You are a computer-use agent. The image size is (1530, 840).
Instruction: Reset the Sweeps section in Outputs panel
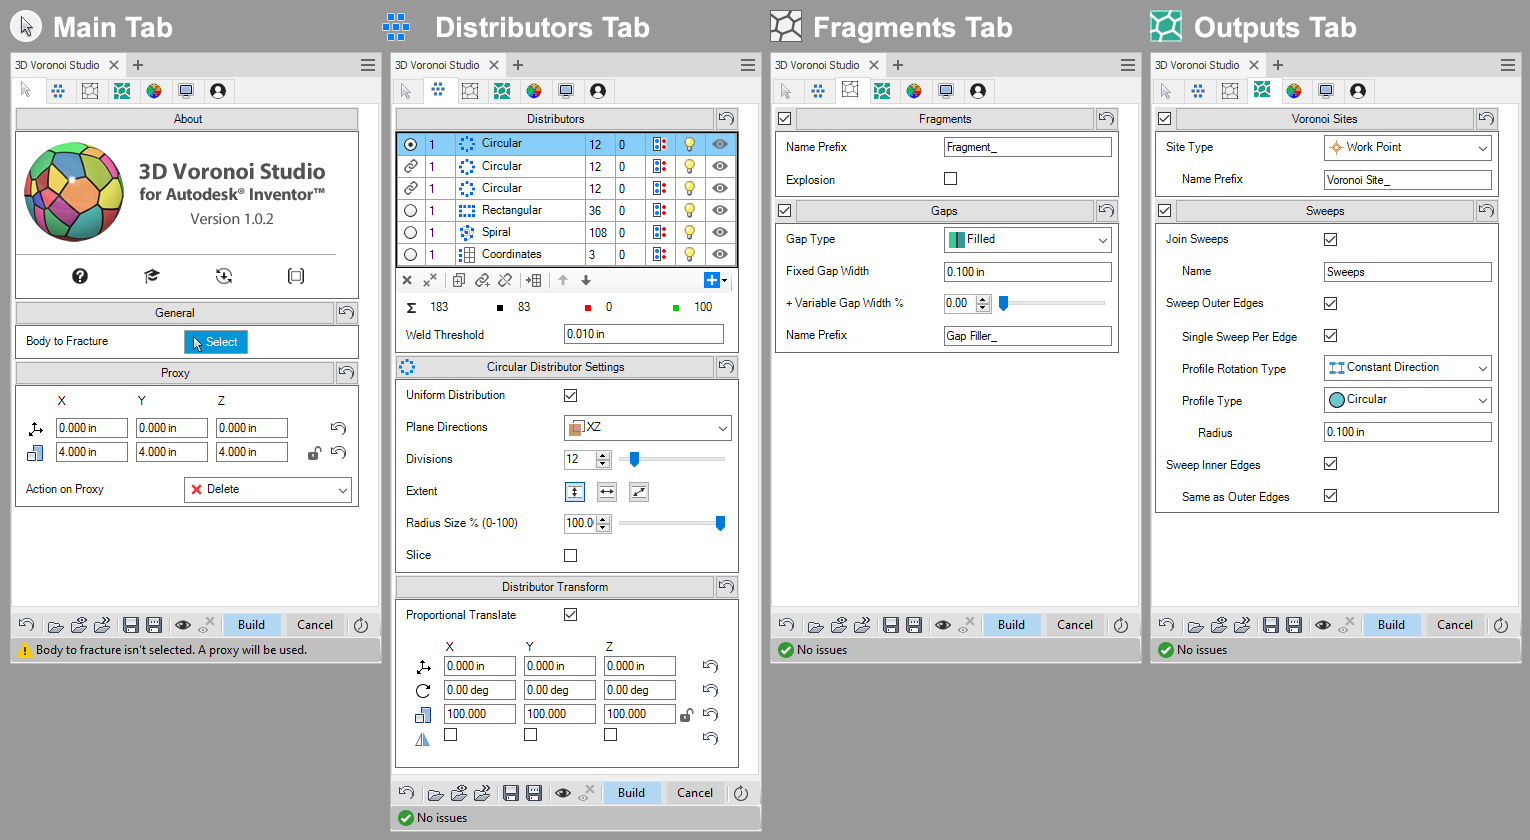click(x=1486, y=211)
